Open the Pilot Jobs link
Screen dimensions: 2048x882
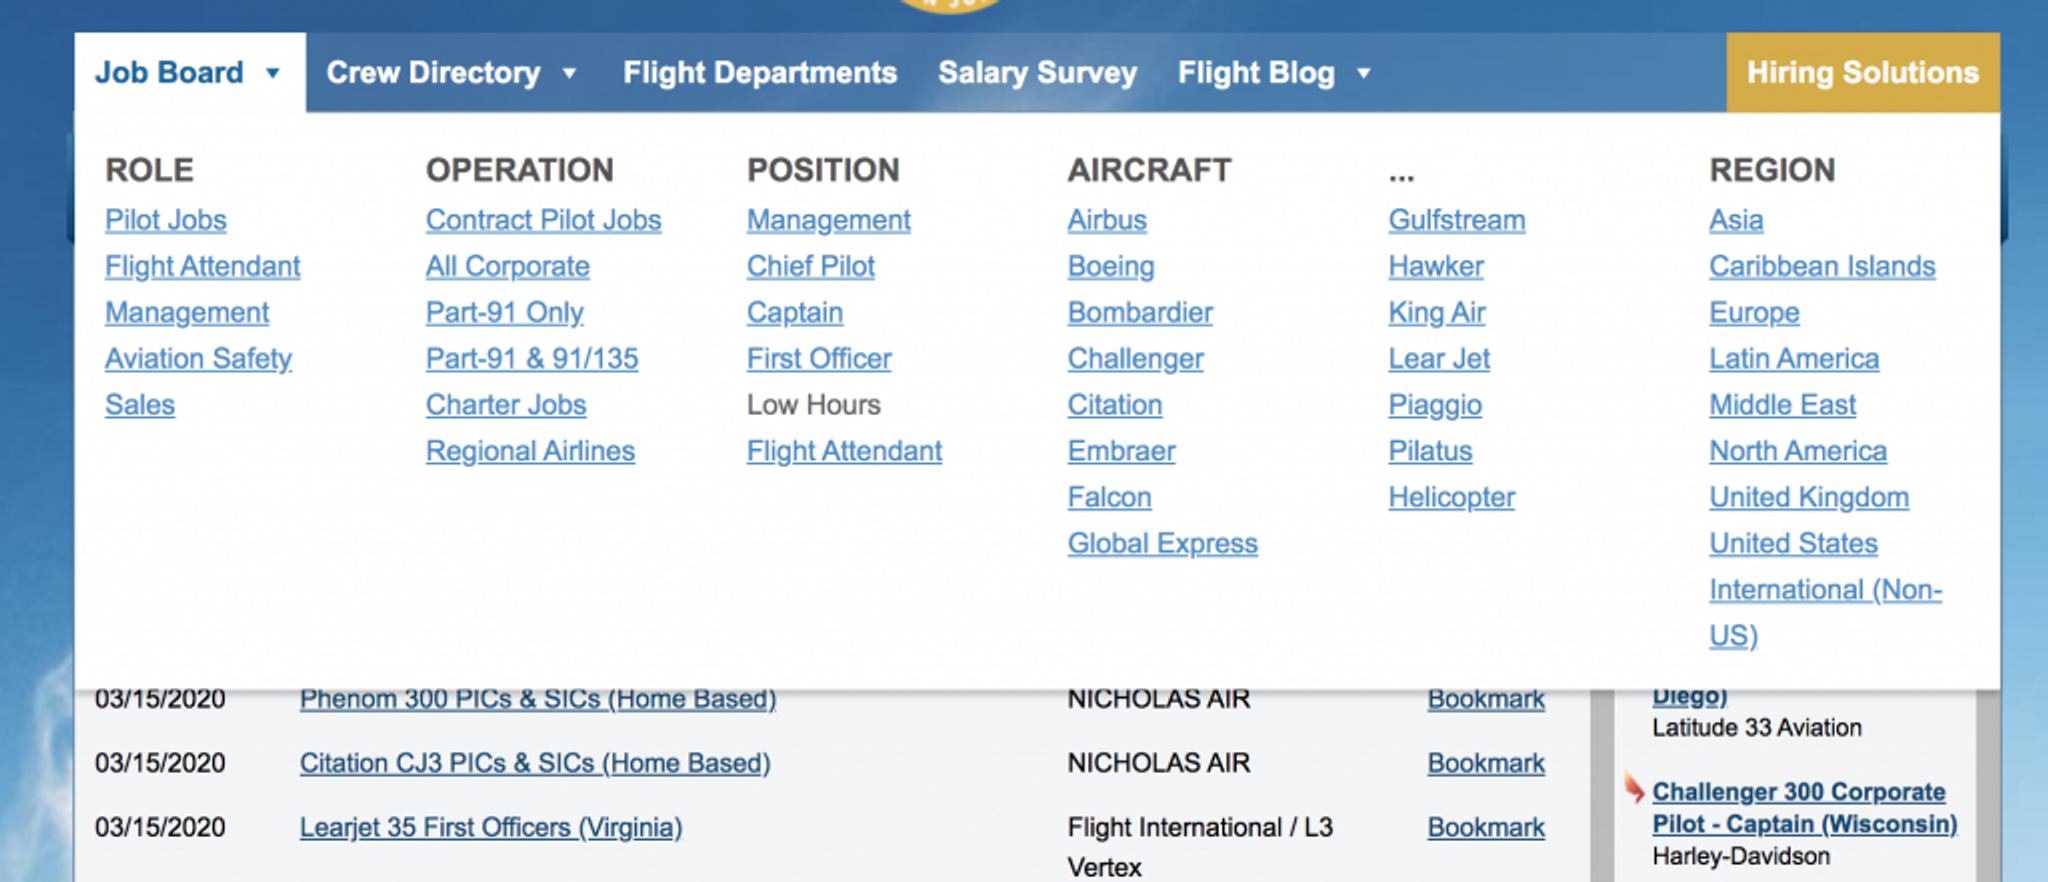166,220
